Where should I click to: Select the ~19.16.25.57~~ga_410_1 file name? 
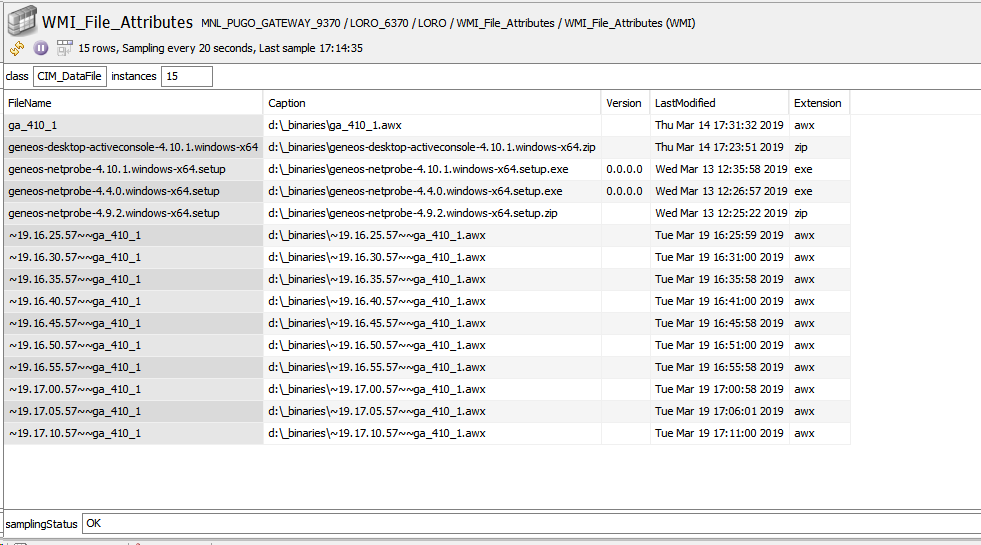click(133, 235)
